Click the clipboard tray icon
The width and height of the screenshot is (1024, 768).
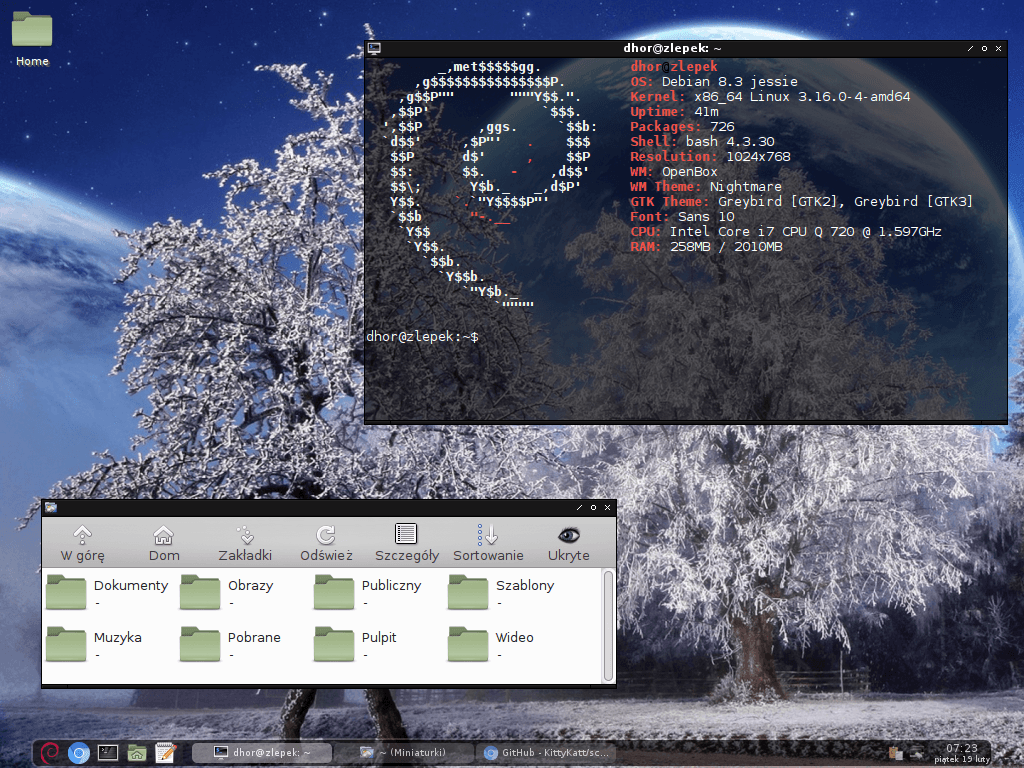pyautogui.click(x=895, y=754)
